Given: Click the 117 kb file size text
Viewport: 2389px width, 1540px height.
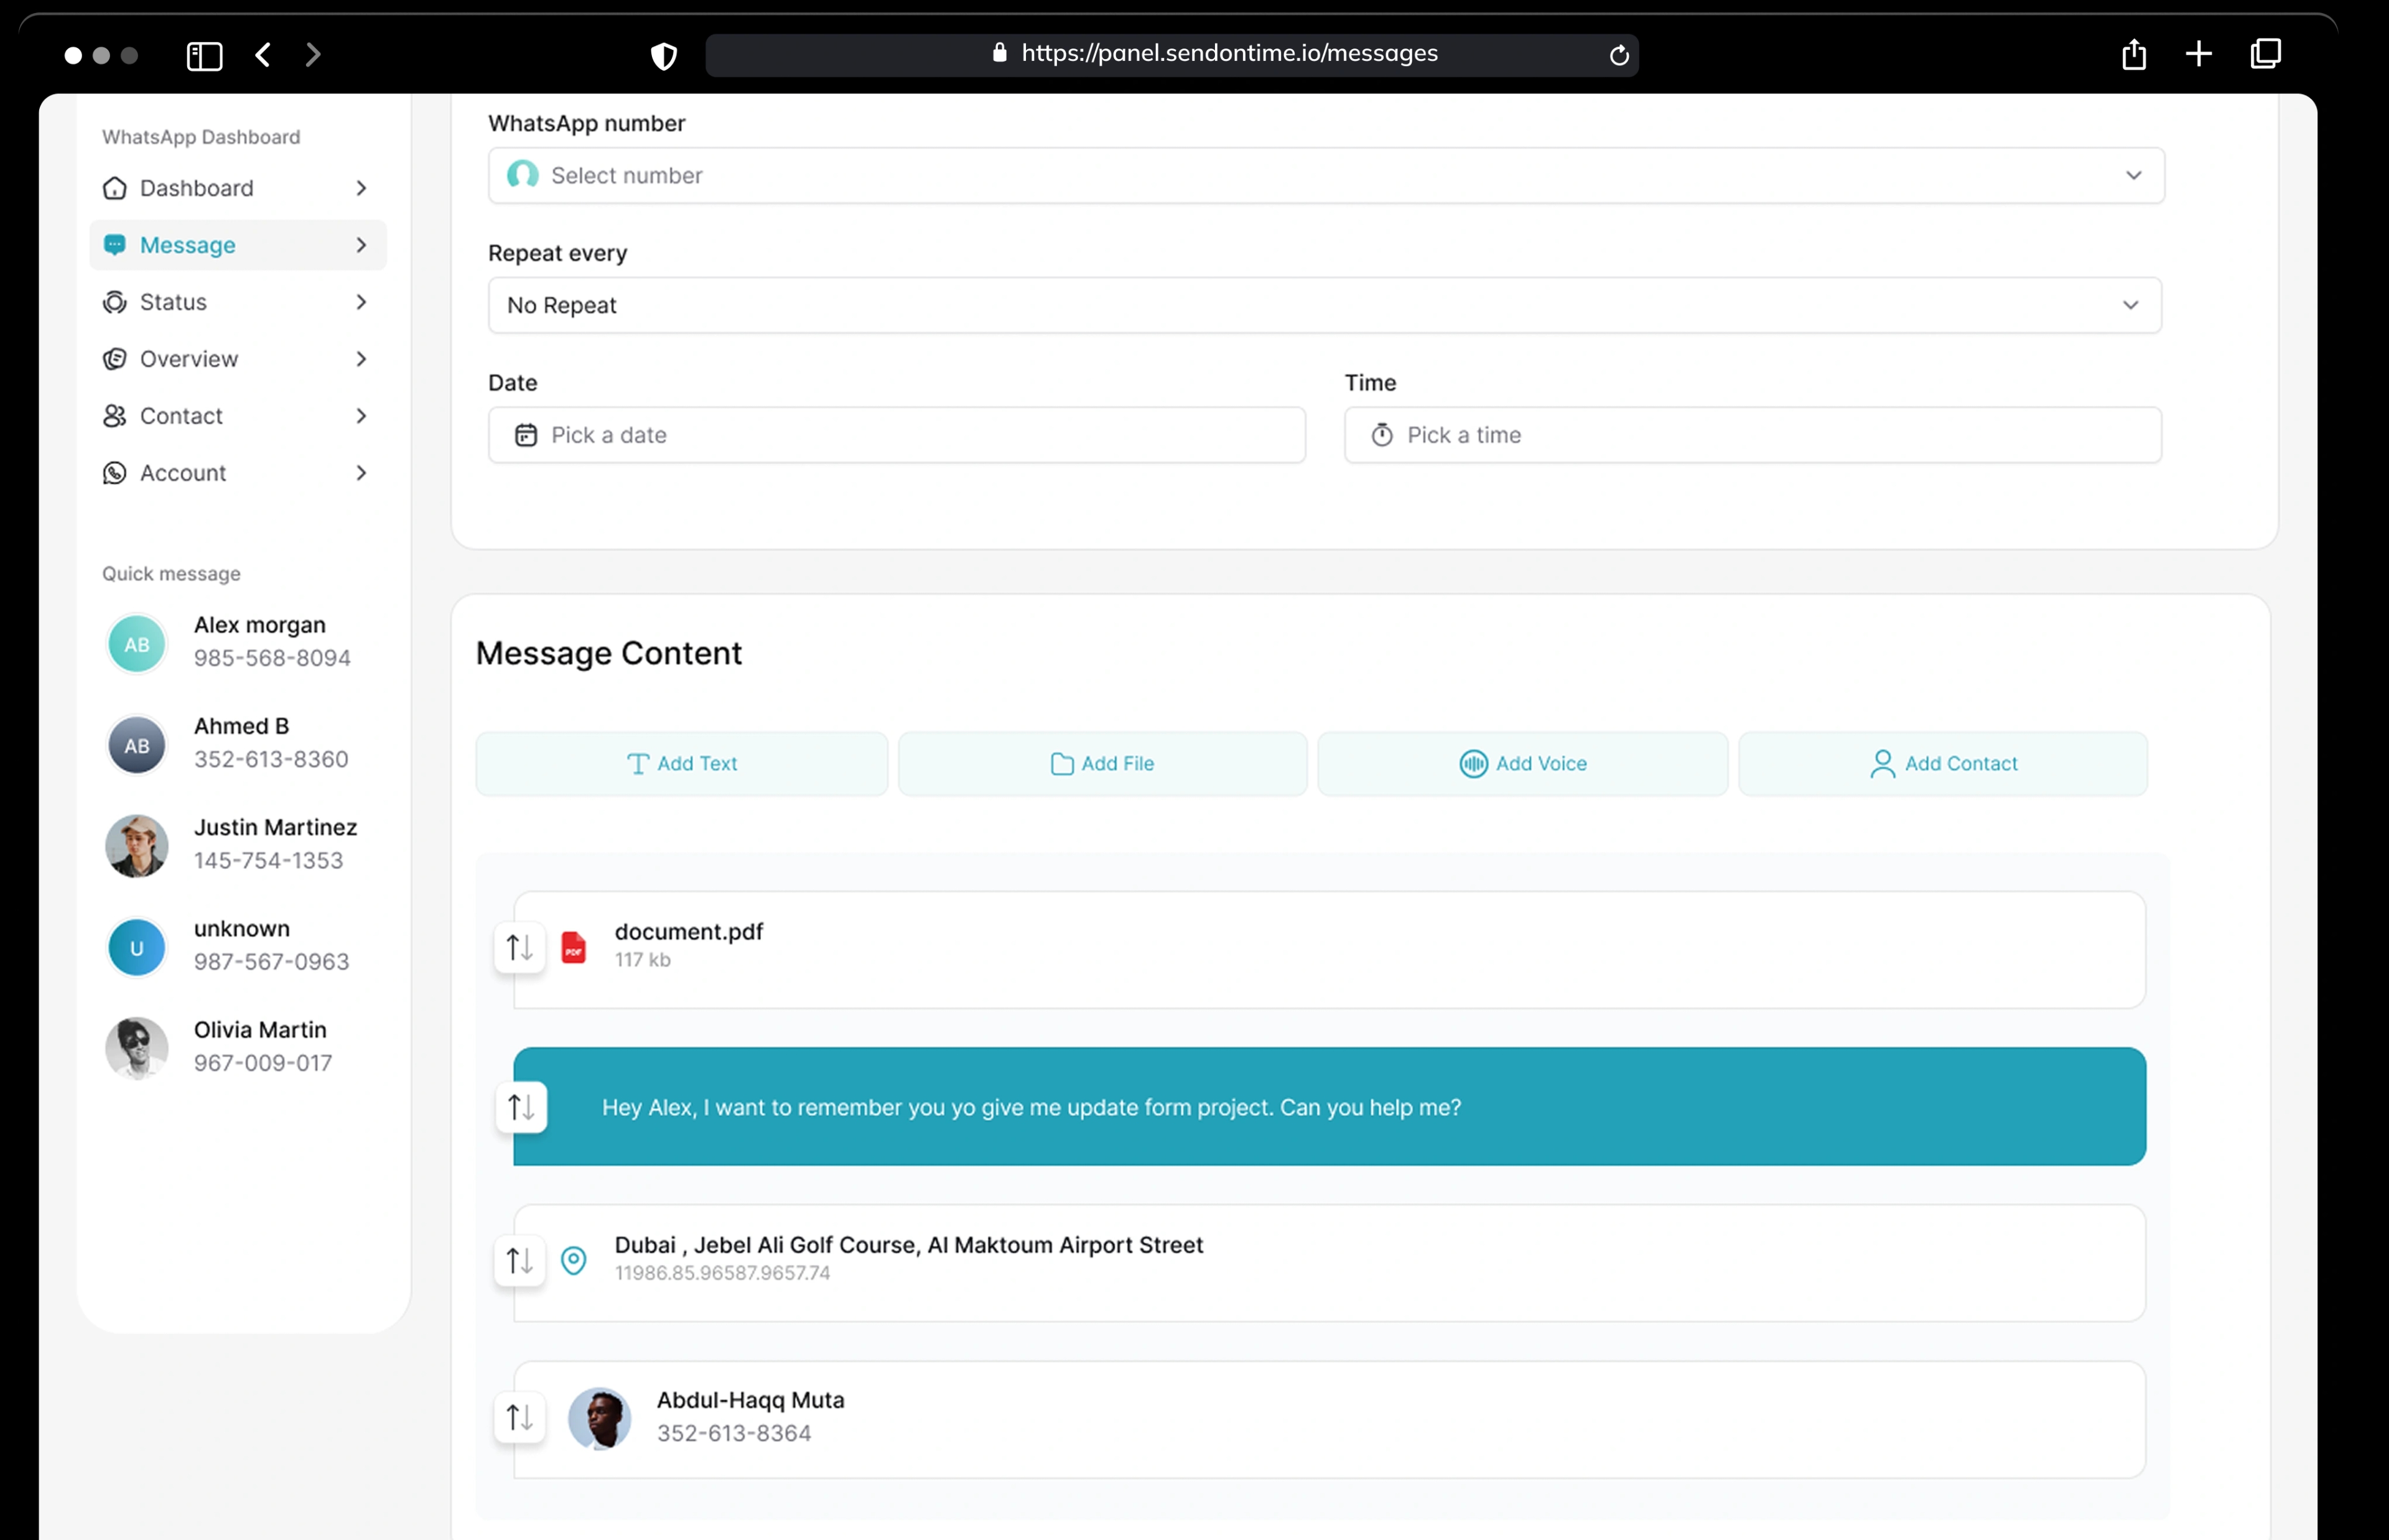Looking at the screenshot, I should (642, 960).
